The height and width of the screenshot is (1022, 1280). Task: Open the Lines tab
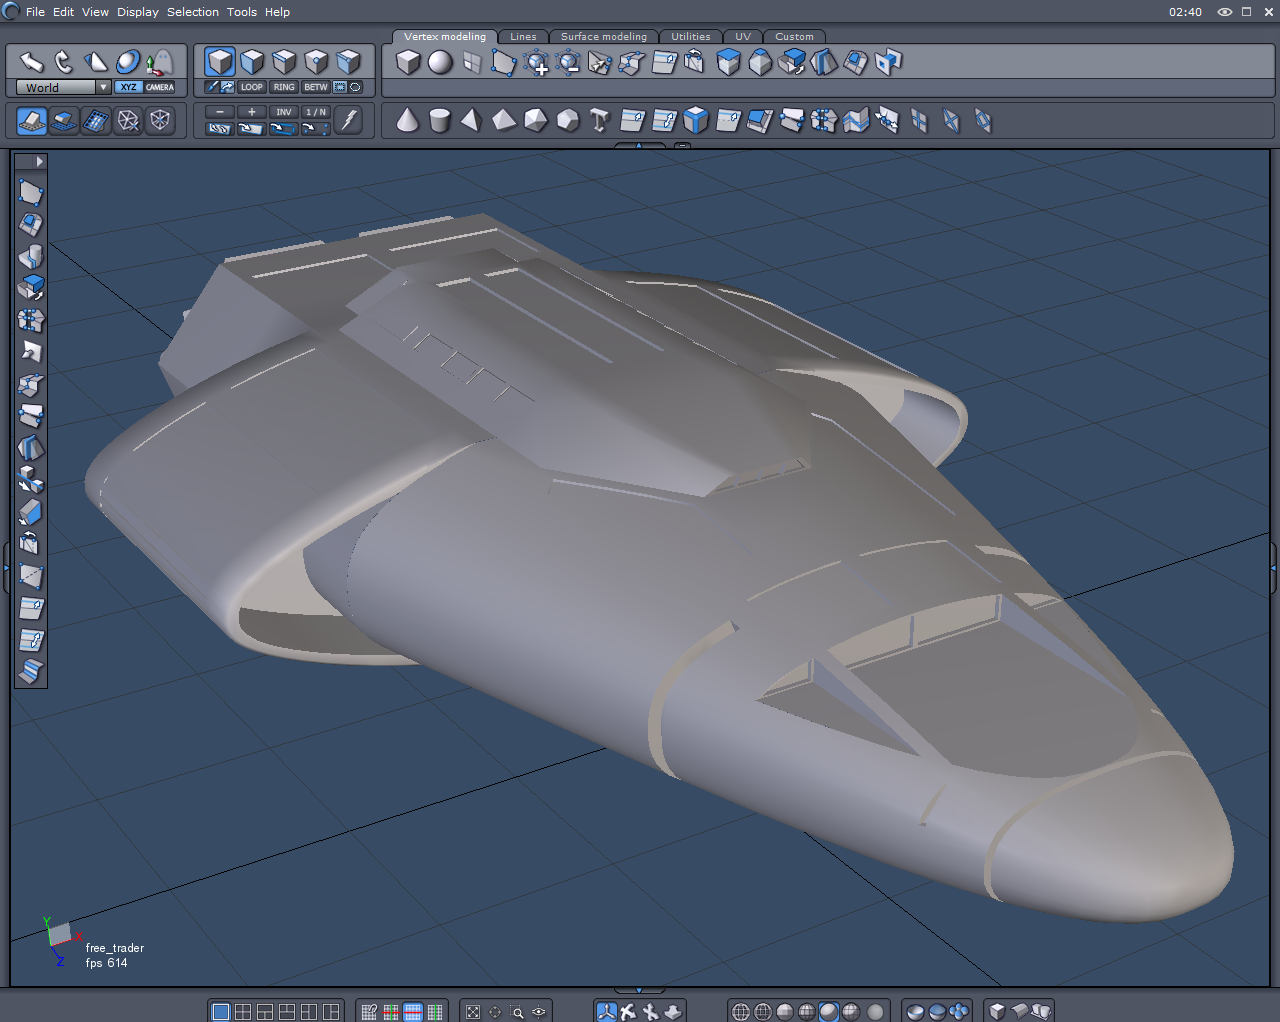[x=523, y=37]
